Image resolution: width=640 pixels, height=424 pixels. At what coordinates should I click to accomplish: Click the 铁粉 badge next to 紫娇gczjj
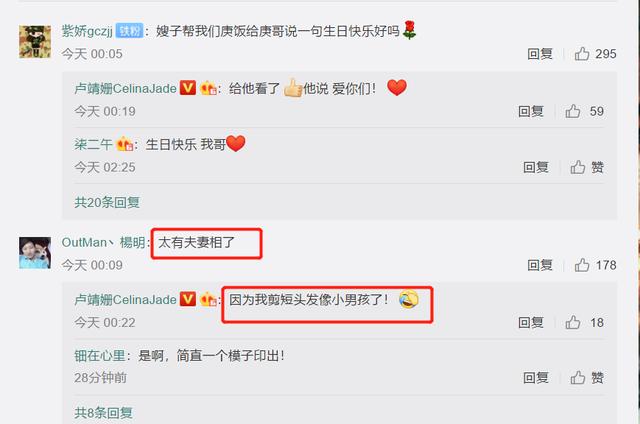pos(129,31)
